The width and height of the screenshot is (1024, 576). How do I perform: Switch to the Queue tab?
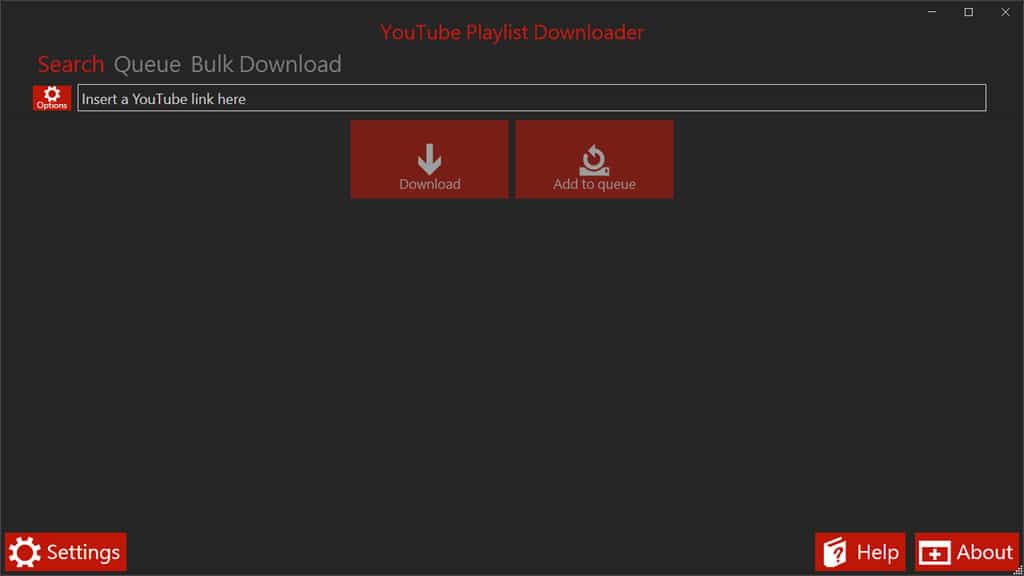(x=147, y=64)
